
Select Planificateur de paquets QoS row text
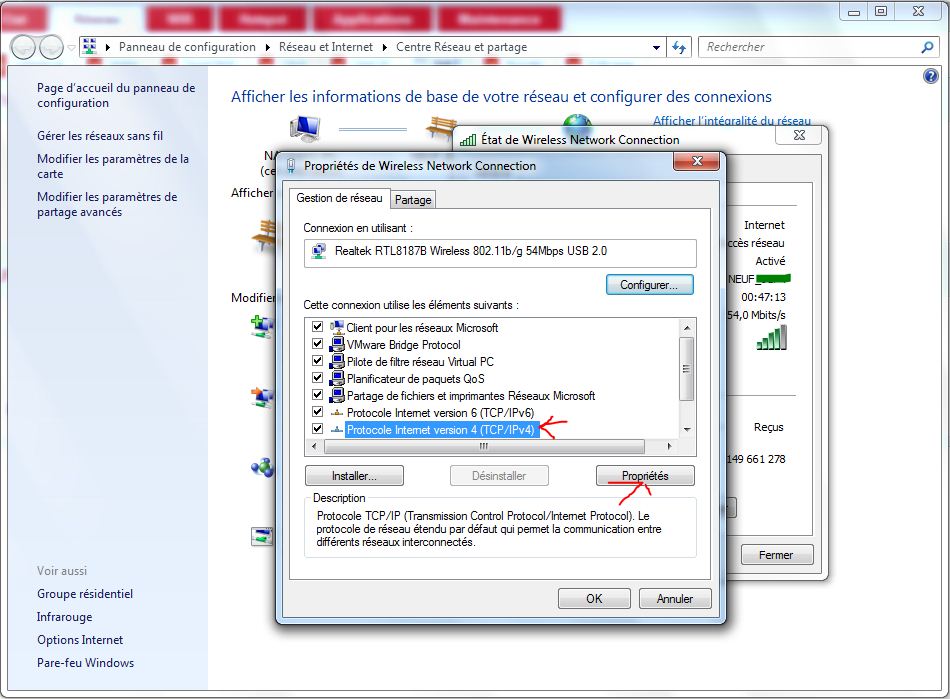(x=416, y=379)
